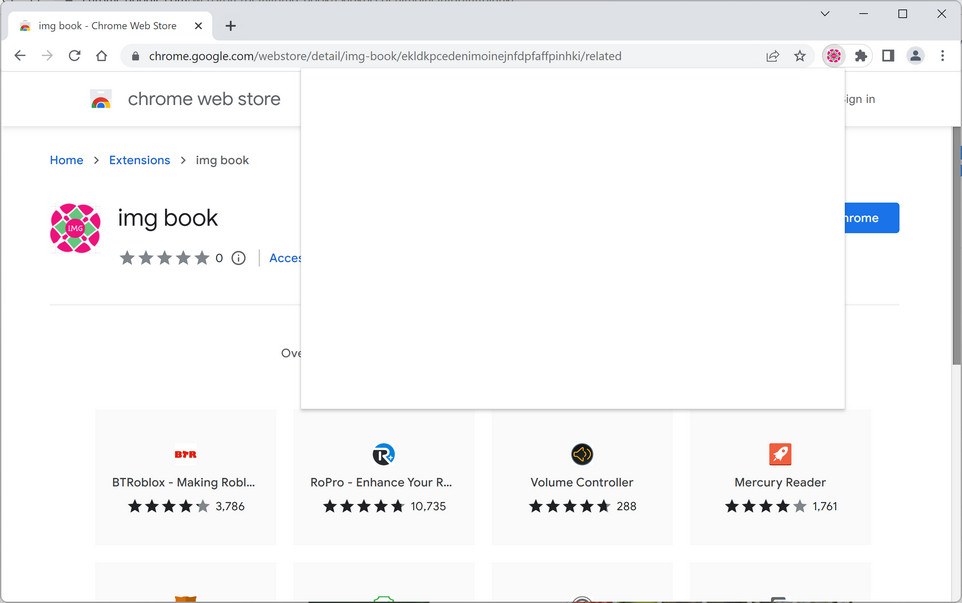Open Extensions breadcrumb link

(139, 160)
